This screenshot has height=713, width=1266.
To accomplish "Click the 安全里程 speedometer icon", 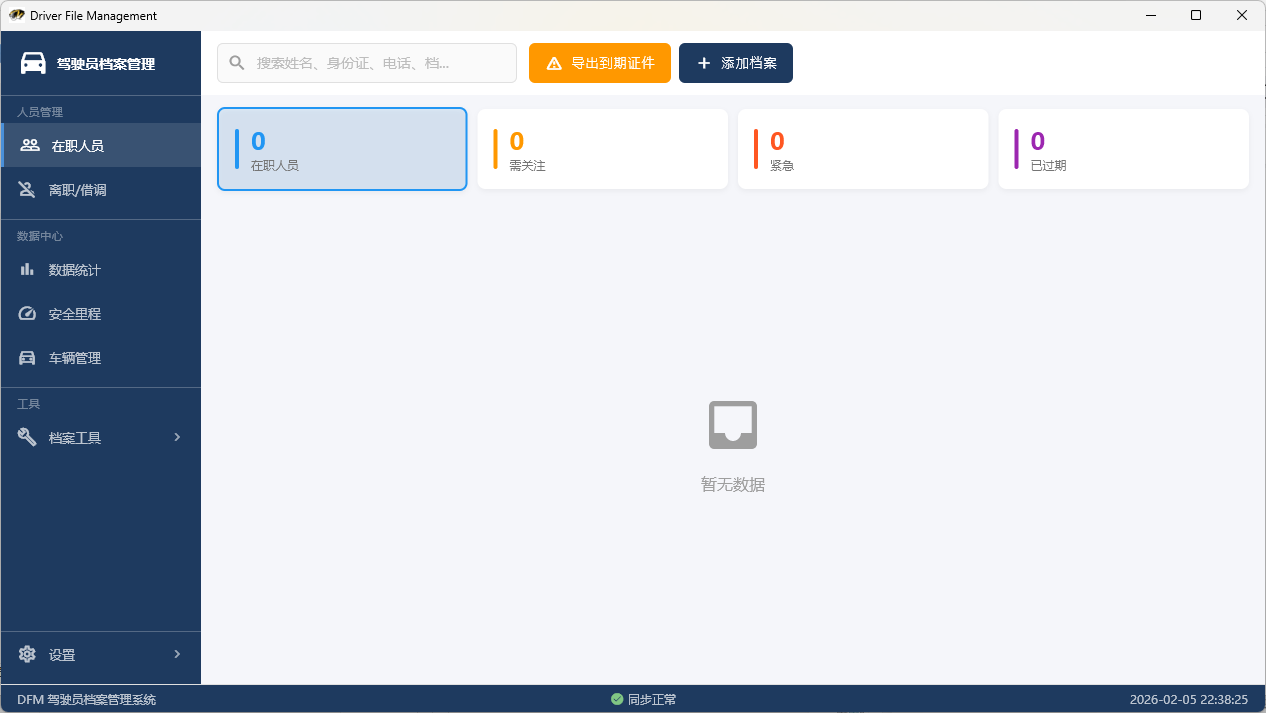I will pyautogui.click(x=28, y=314).
